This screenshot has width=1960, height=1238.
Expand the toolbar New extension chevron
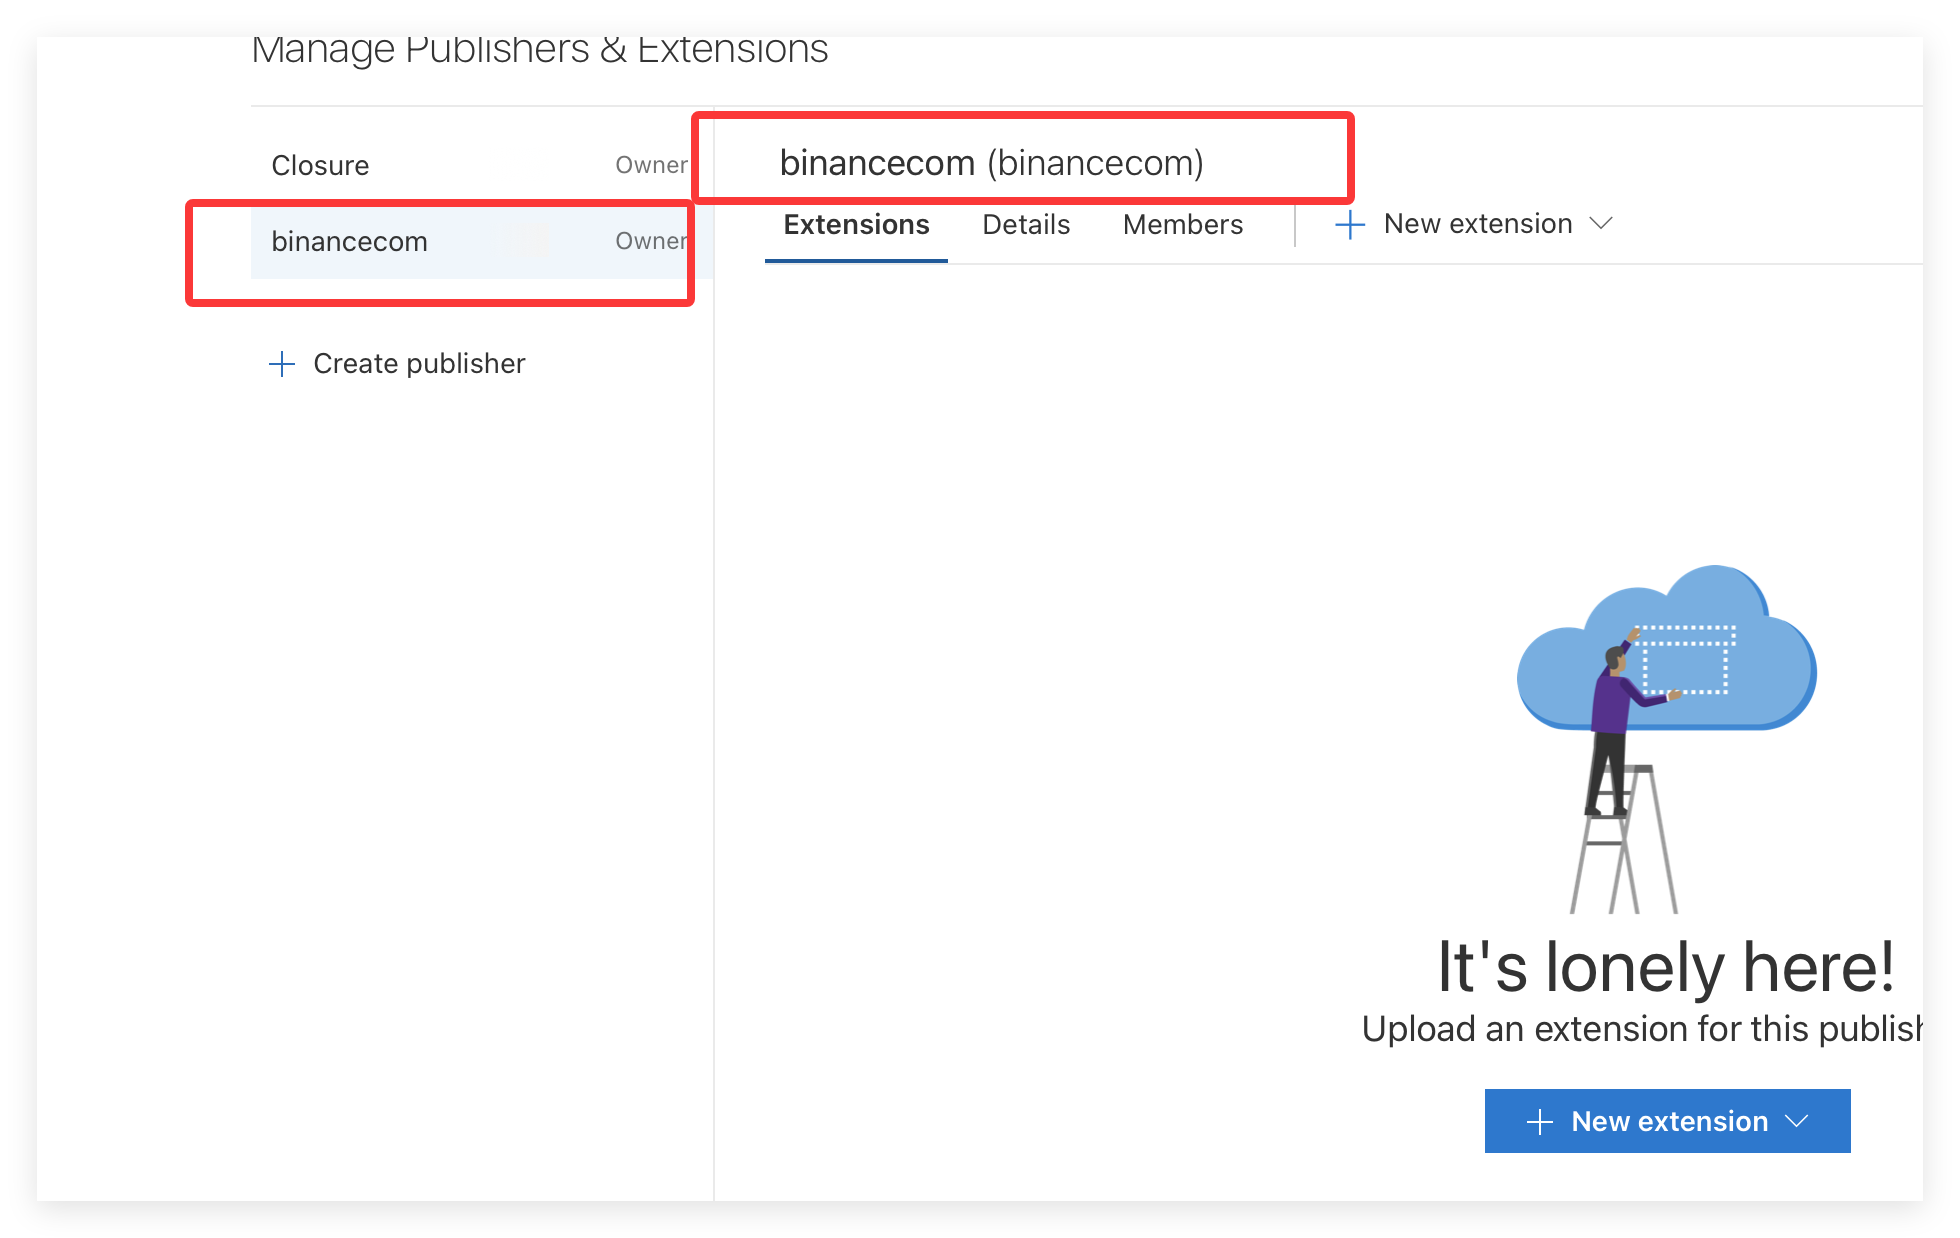point(1601,223)
